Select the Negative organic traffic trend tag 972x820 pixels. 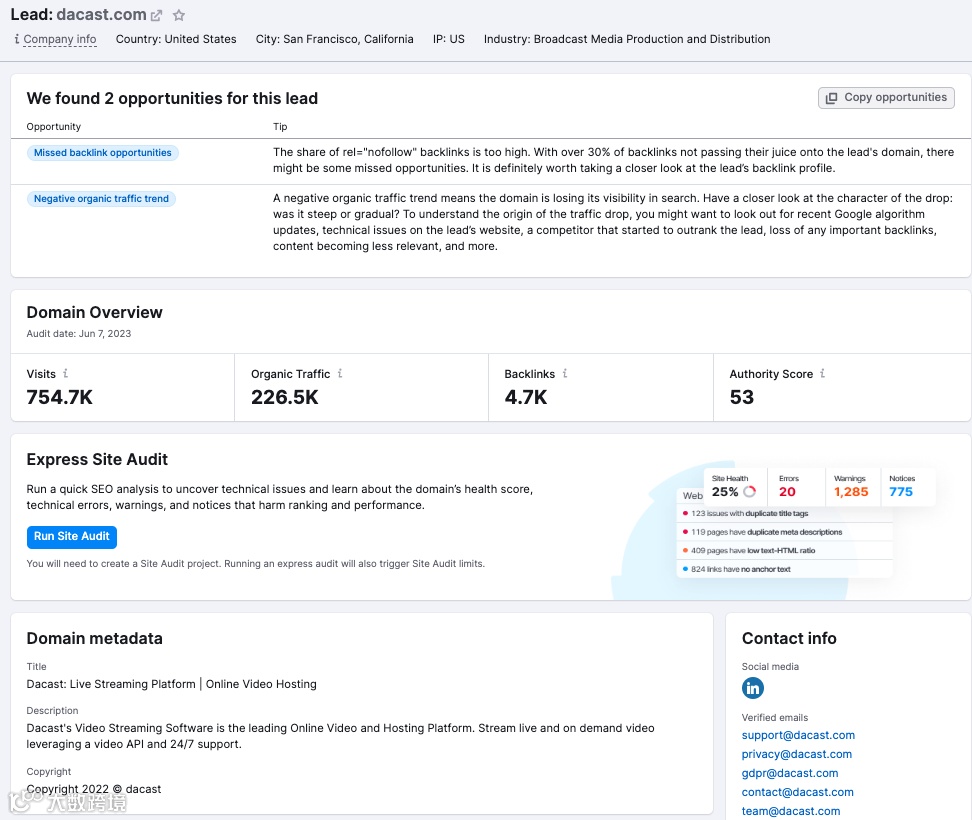coord(101,198)
